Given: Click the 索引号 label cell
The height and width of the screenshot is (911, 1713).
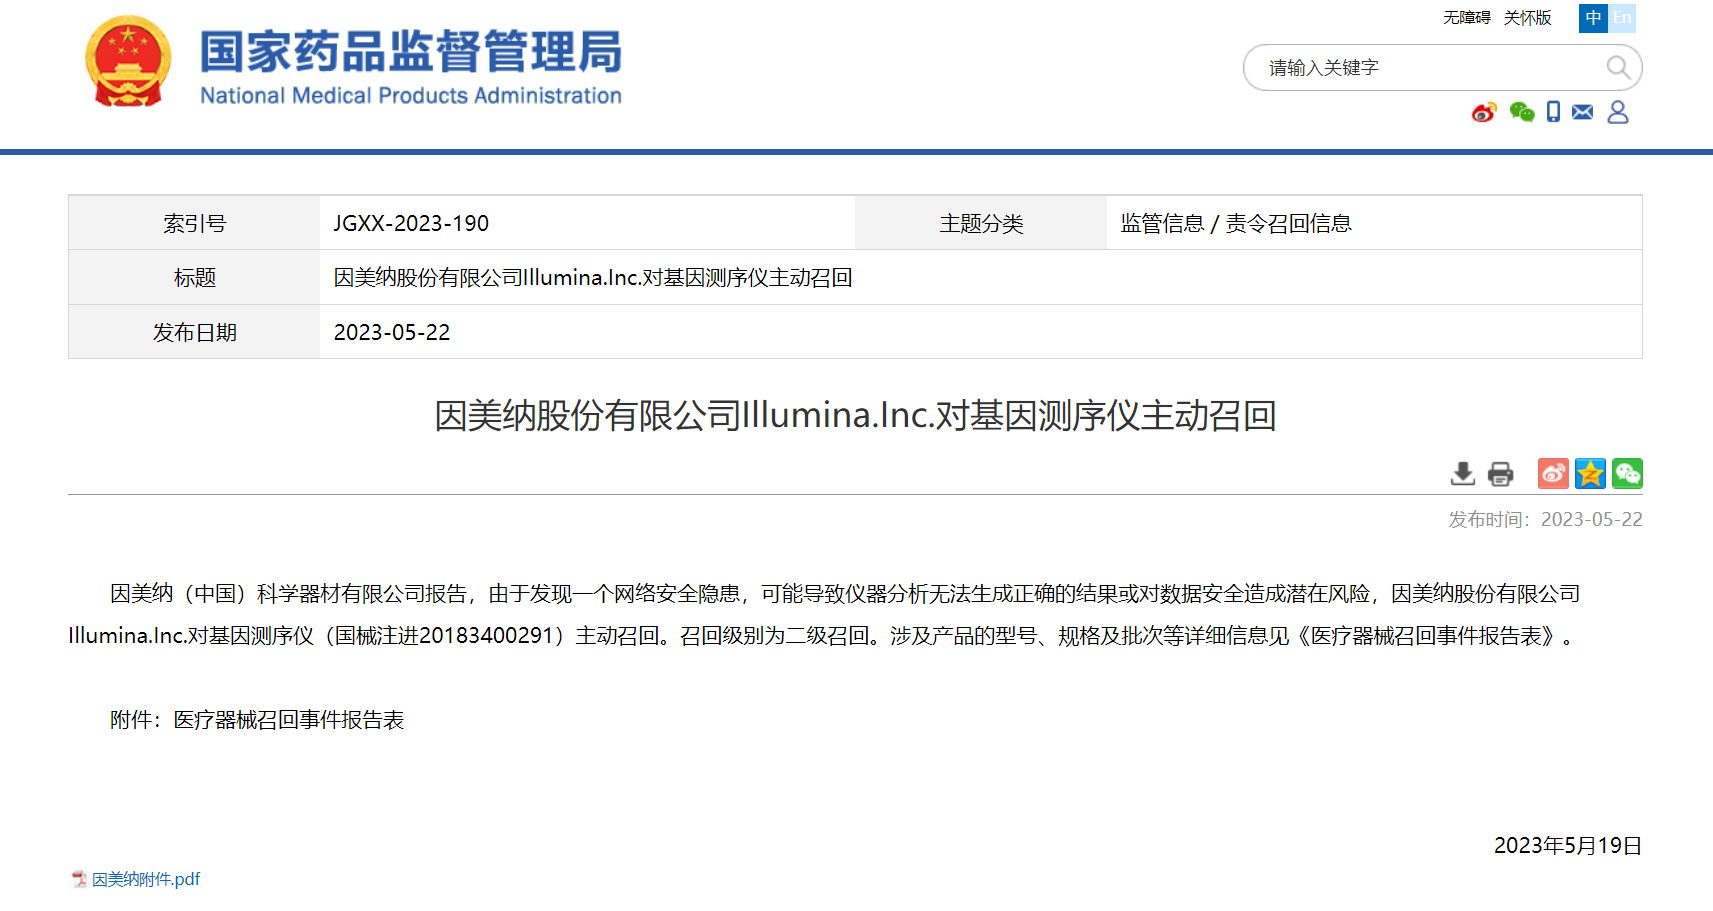Looking at the screenshot, I should (x=194, y=223).
